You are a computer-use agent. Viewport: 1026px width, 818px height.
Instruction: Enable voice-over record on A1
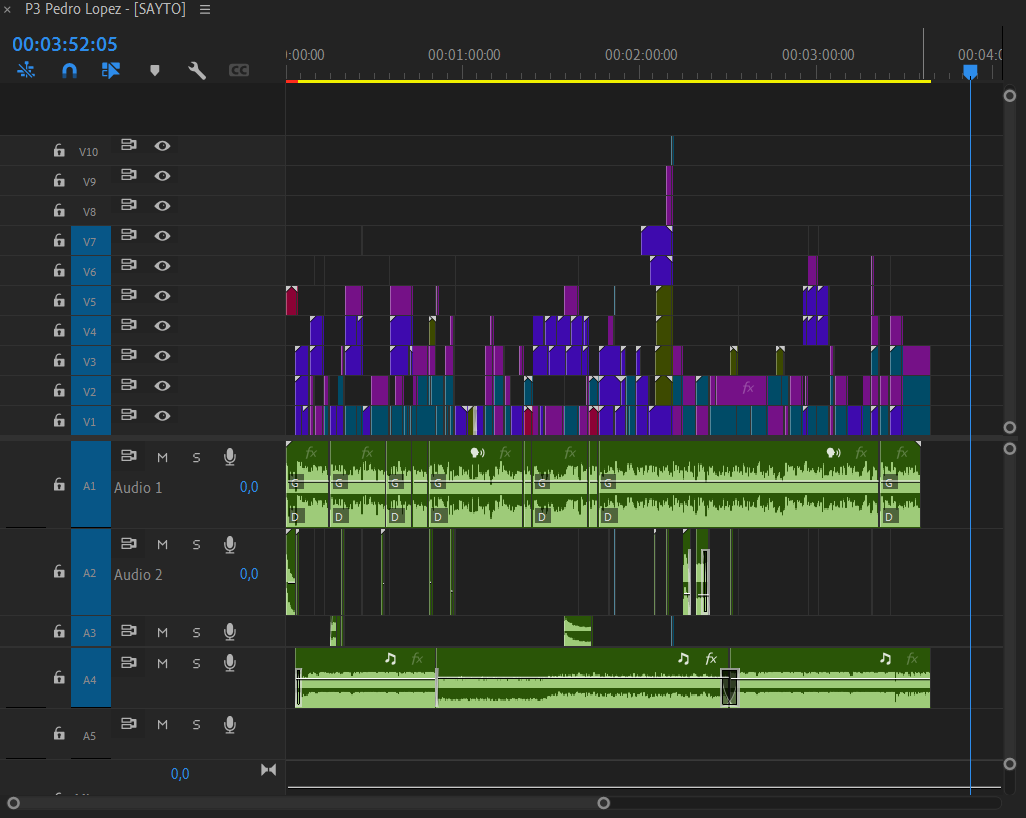pos(230,457)
